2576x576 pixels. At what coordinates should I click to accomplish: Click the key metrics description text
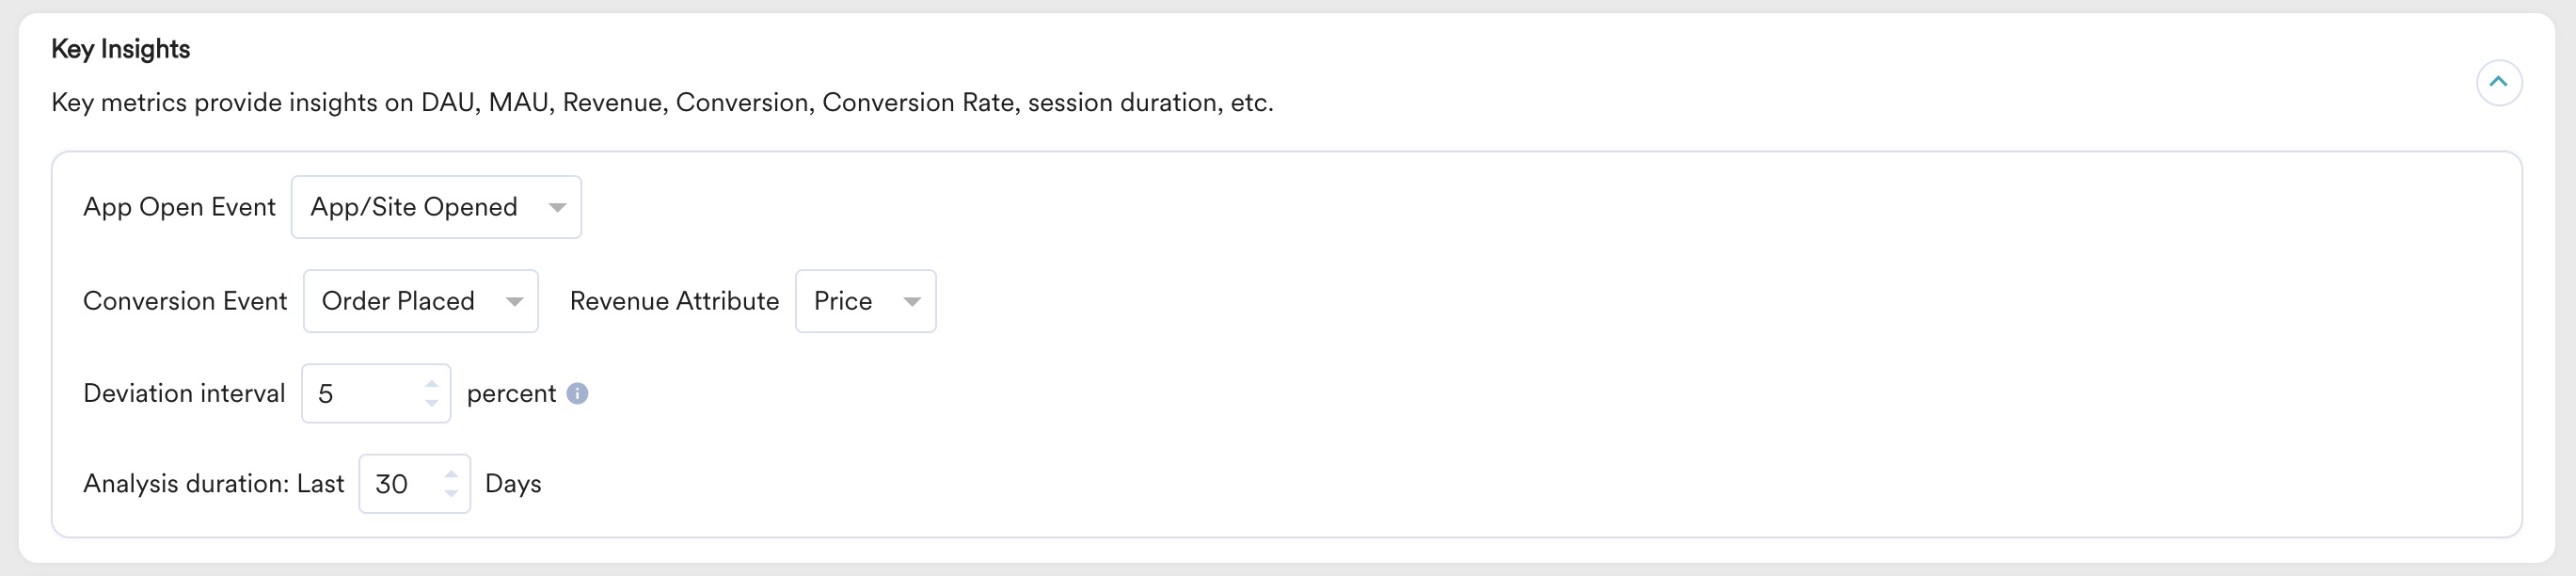tap(662, 103)
